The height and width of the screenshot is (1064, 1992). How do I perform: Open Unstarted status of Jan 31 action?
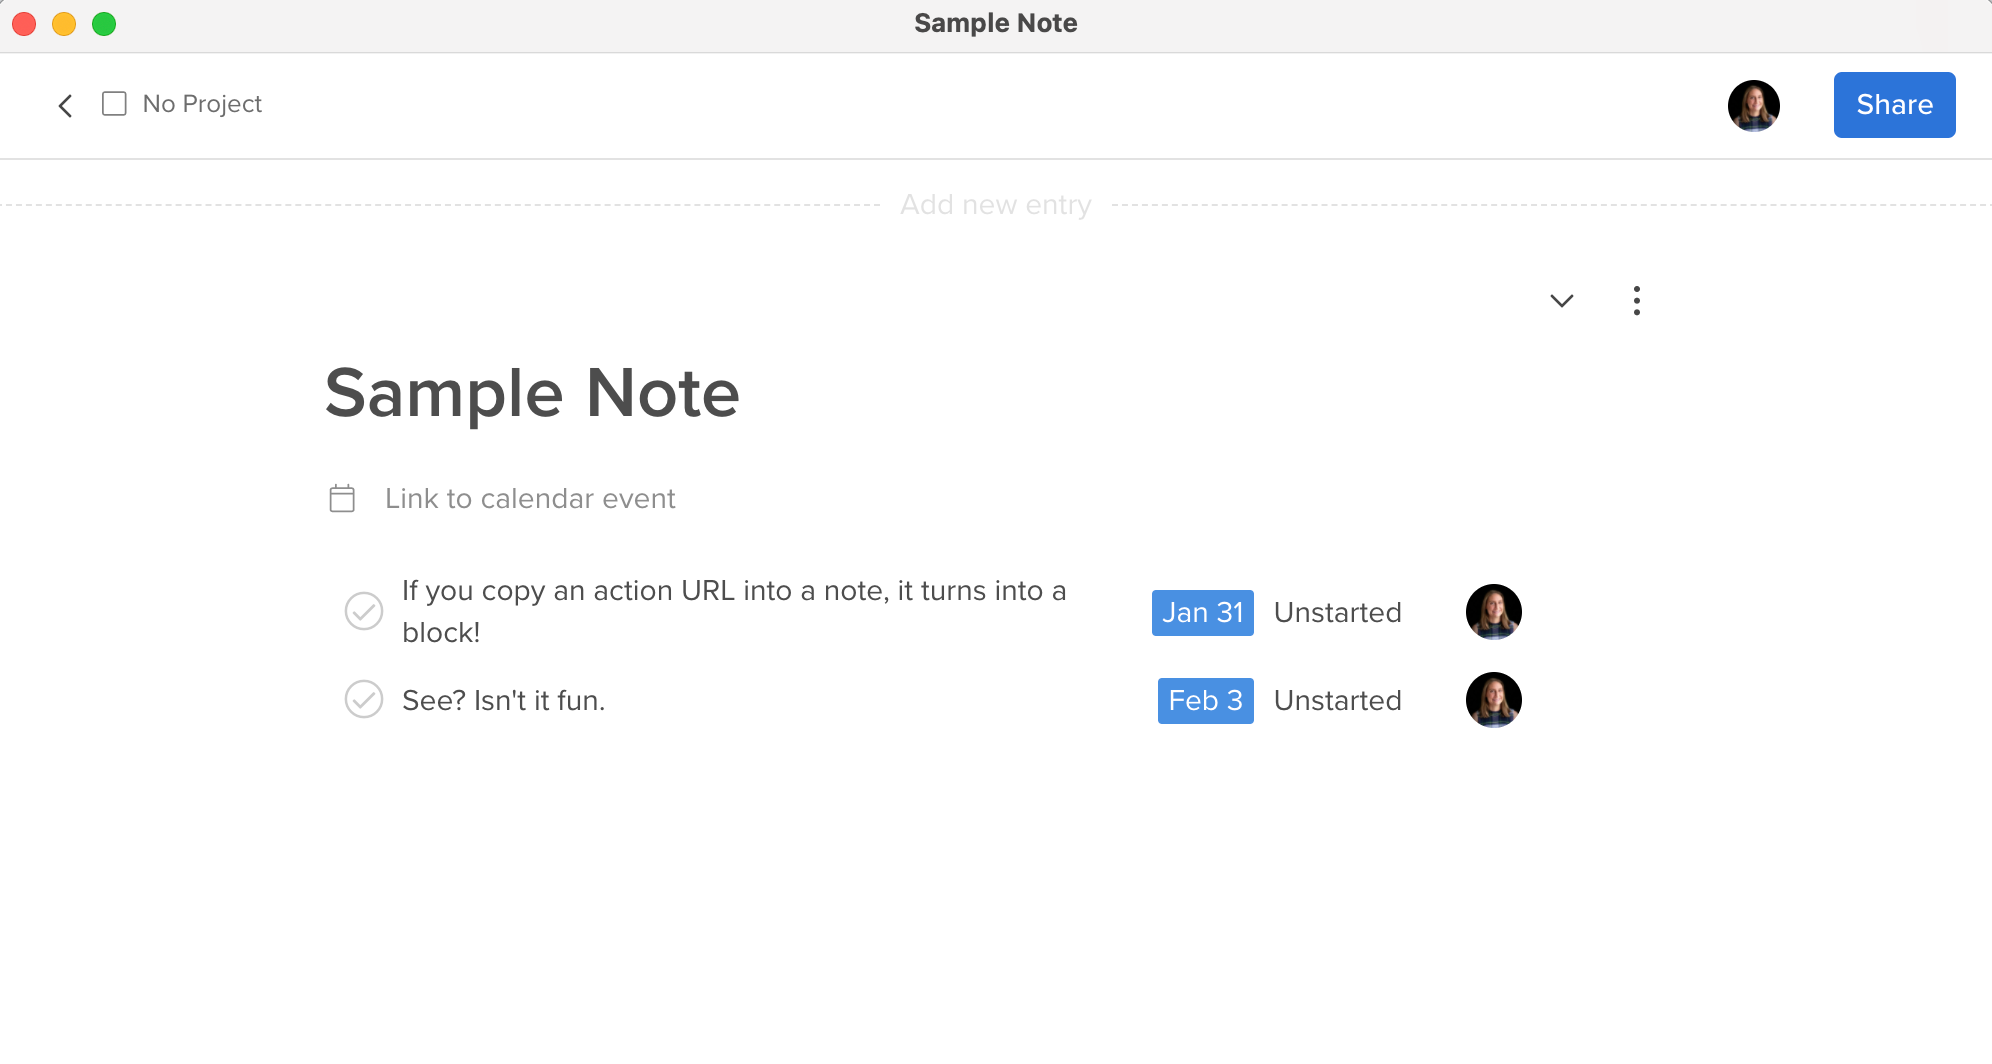pyautogui.click(x=1337, y=612)
